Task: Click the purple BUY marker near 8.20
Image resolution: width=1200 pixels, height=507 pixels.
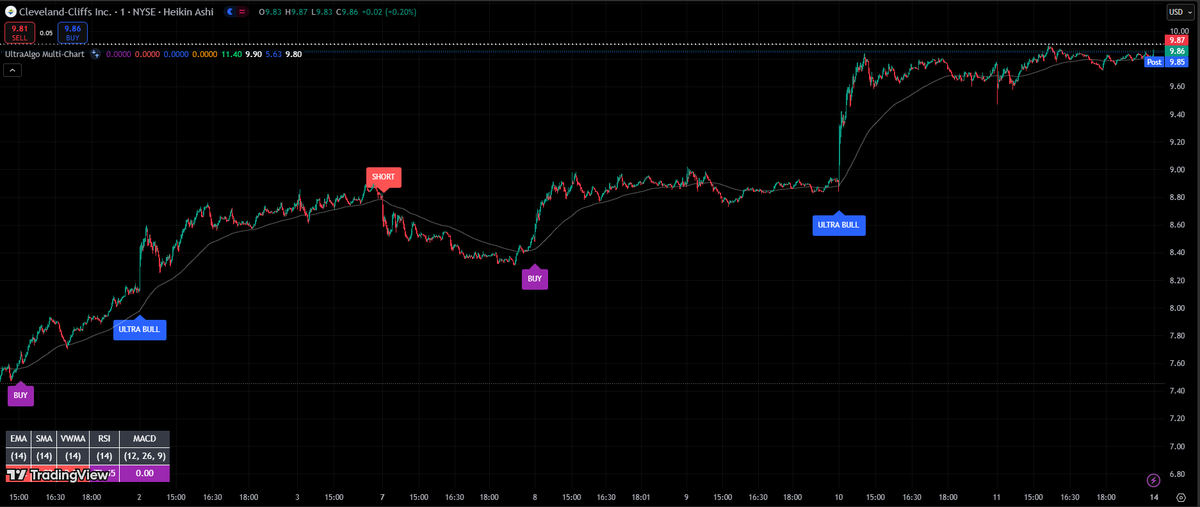Action: 534,279
